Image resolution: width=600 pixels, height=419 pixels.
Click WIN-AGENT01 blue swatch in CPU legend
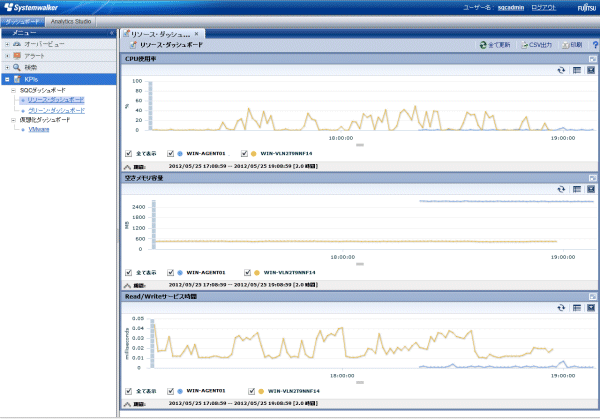(x=180, y=153)
